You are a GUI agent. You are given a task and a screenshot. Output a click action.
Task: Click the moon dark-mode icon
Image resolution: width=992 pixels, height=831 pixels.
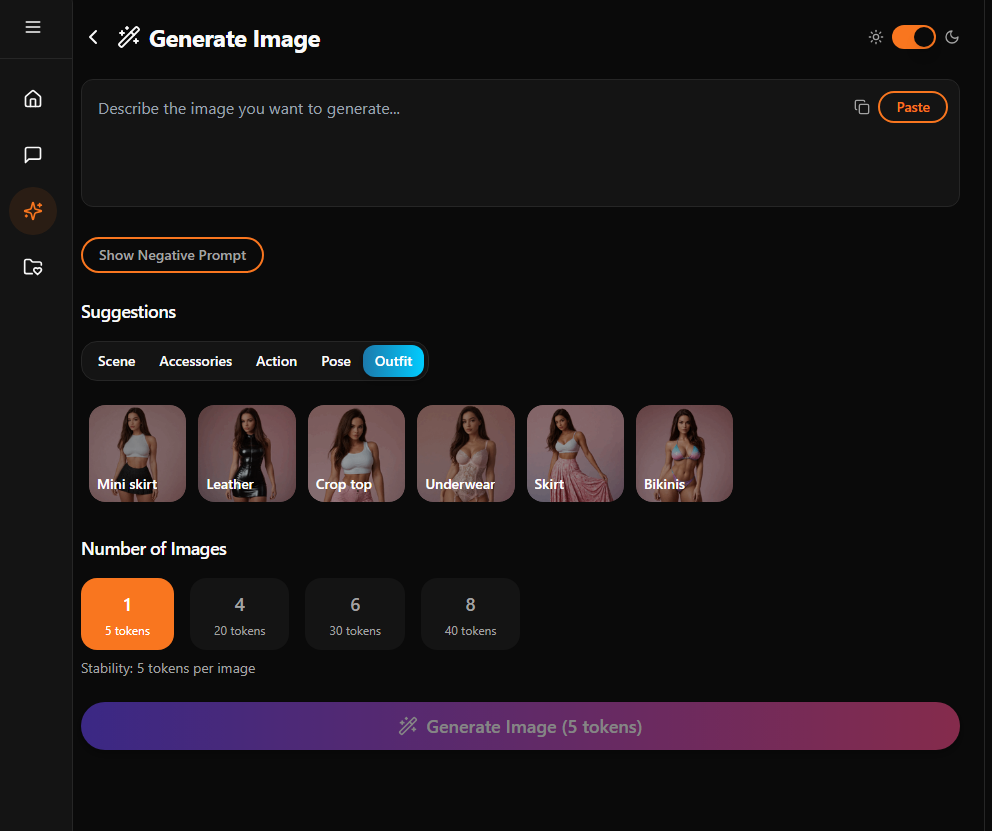point(952,37)
